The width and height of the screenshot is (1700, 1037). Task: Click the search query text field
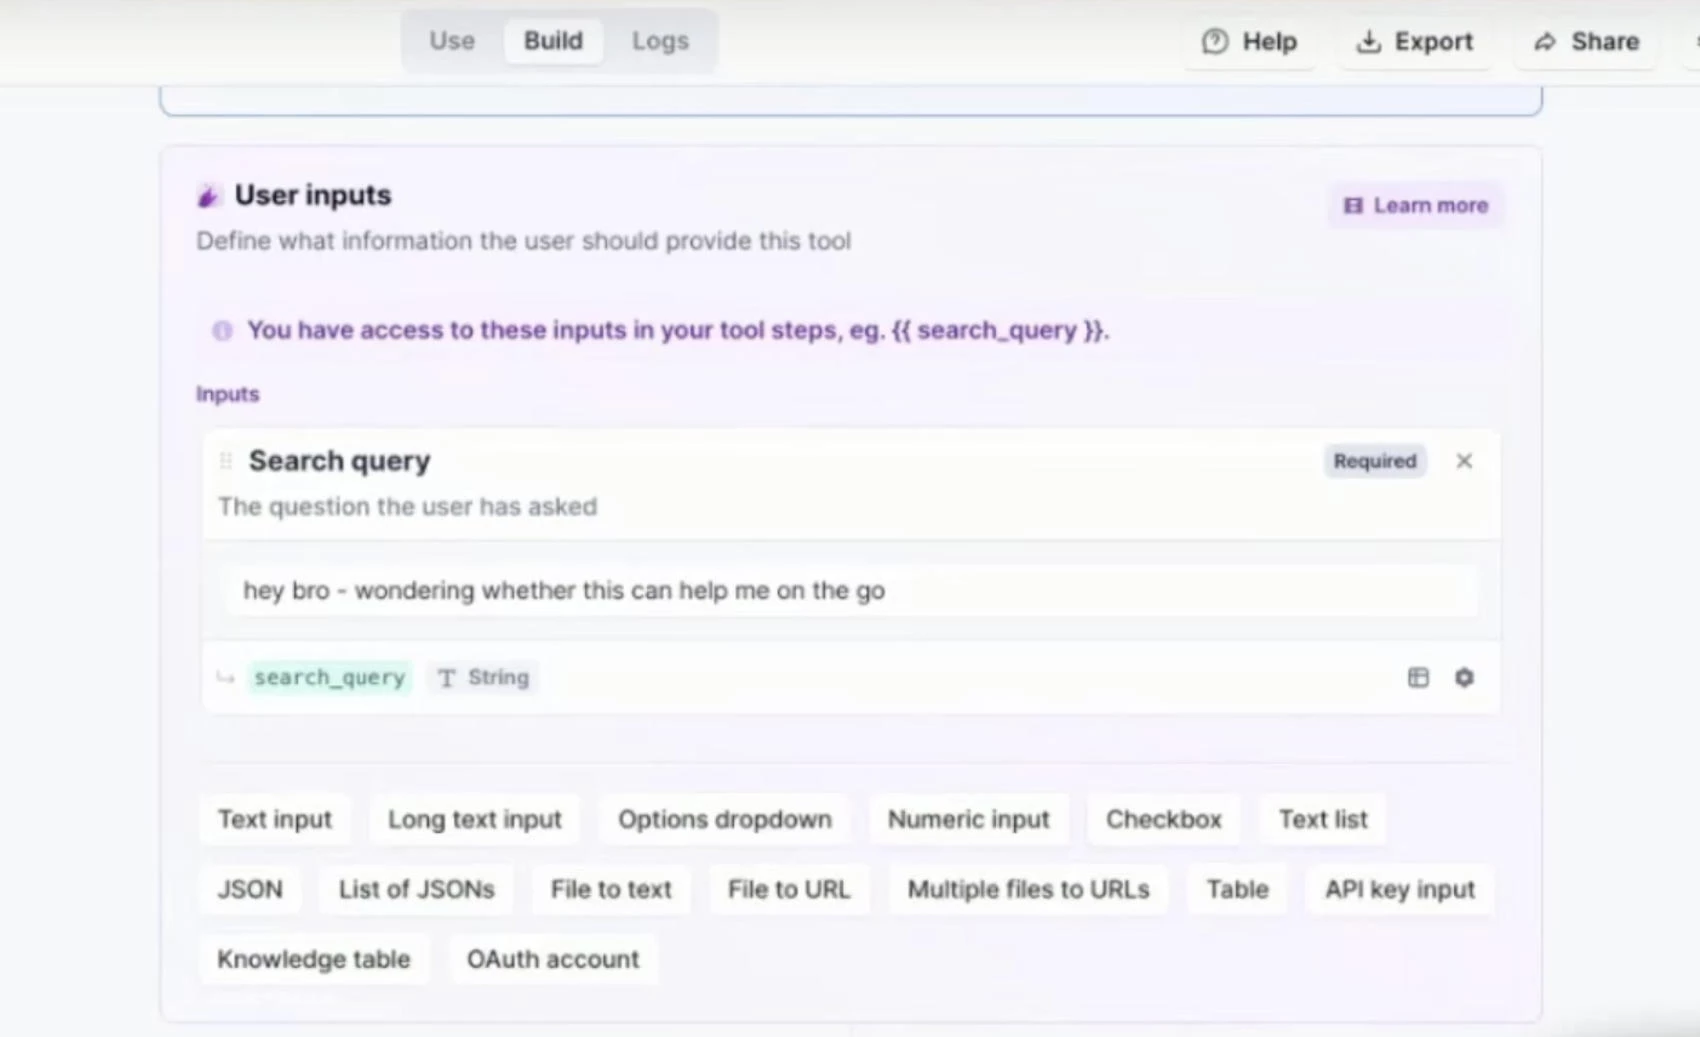pos(851,591)
